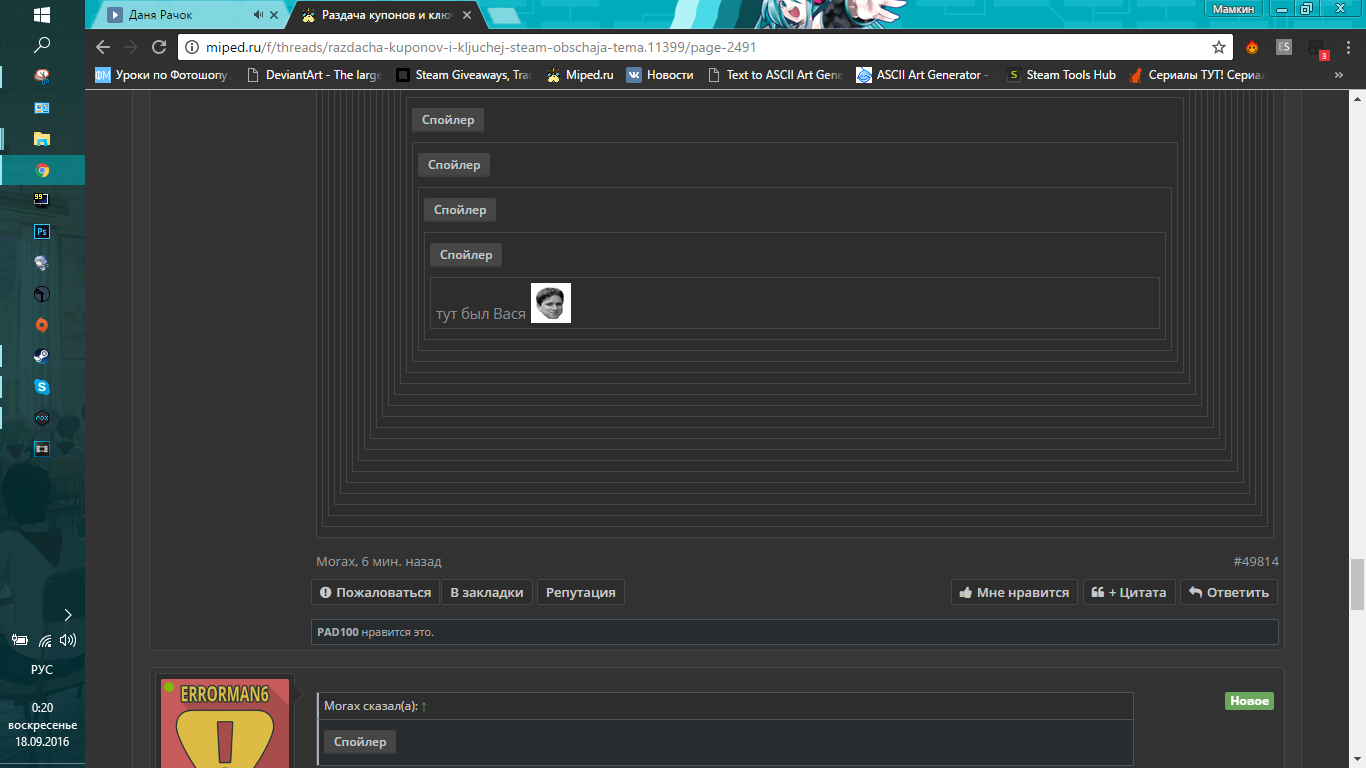Toggle the Спойлер in ERRORMAN6's quoted post
The image size is (1366, 768).
tap(360, 742)
